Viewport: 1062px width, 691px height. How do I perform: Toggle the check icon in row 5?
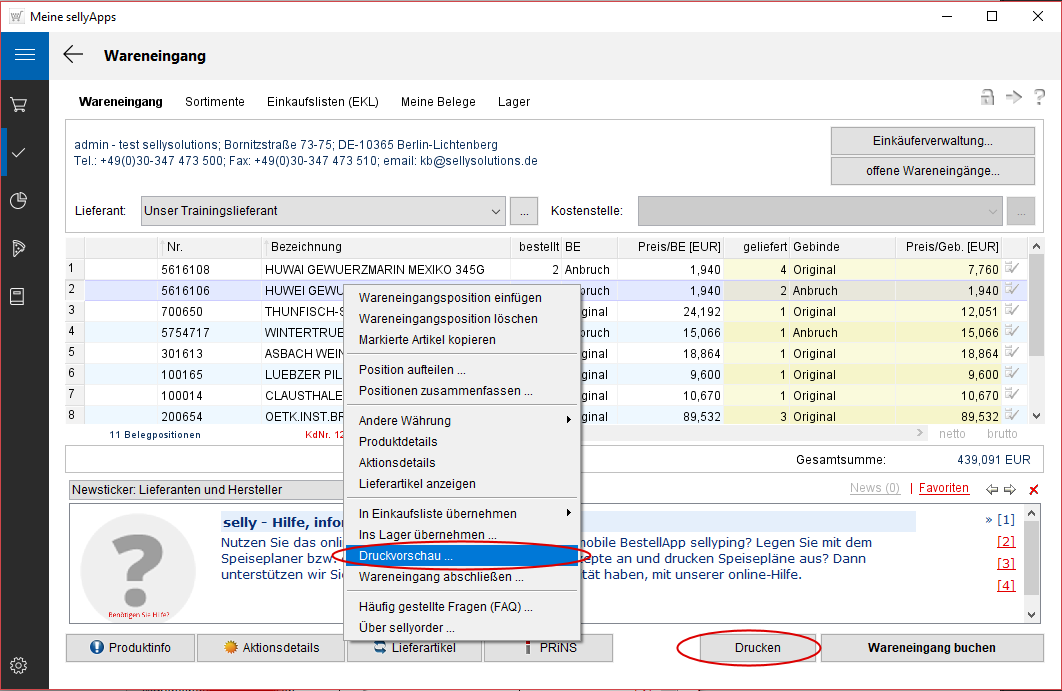[x=1013, y=353]
